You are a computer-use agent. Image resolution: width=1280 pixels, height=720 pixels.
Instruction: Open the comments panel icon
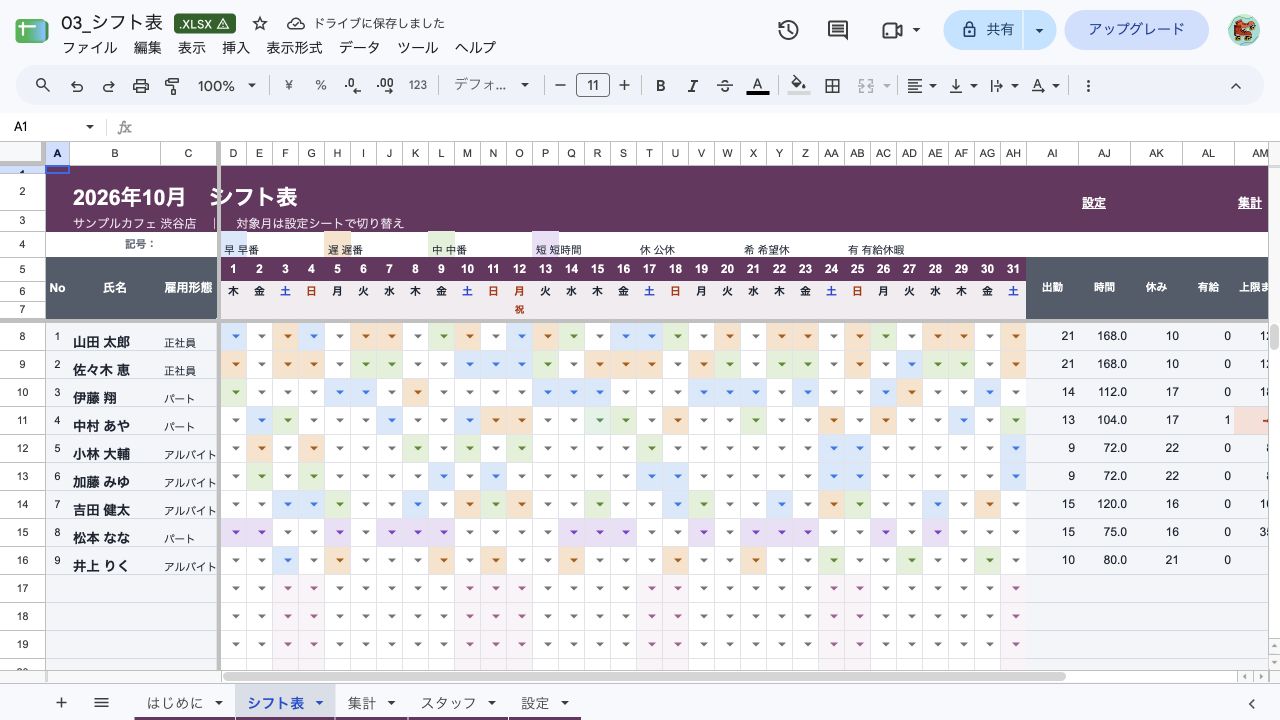point(838,30)
